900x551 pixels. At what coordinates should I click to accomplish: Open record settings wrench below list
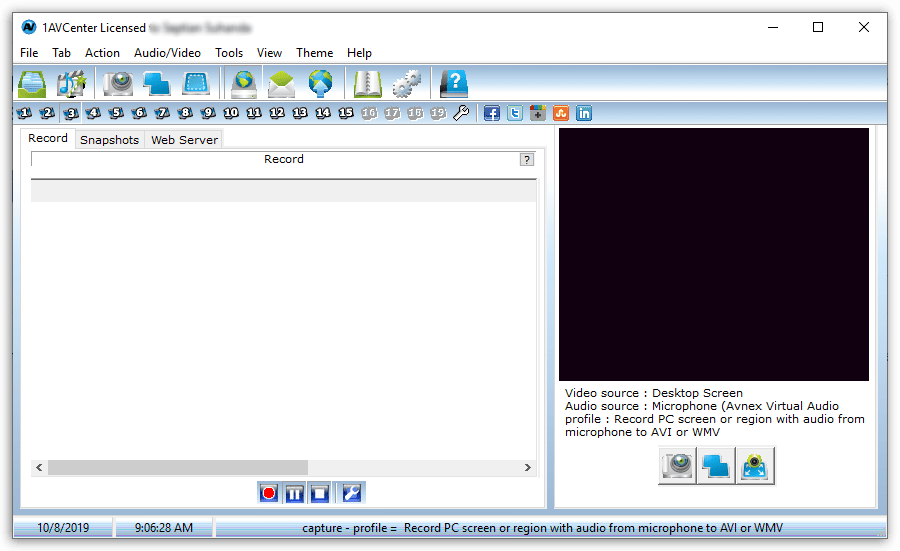(x=351, y=492)
